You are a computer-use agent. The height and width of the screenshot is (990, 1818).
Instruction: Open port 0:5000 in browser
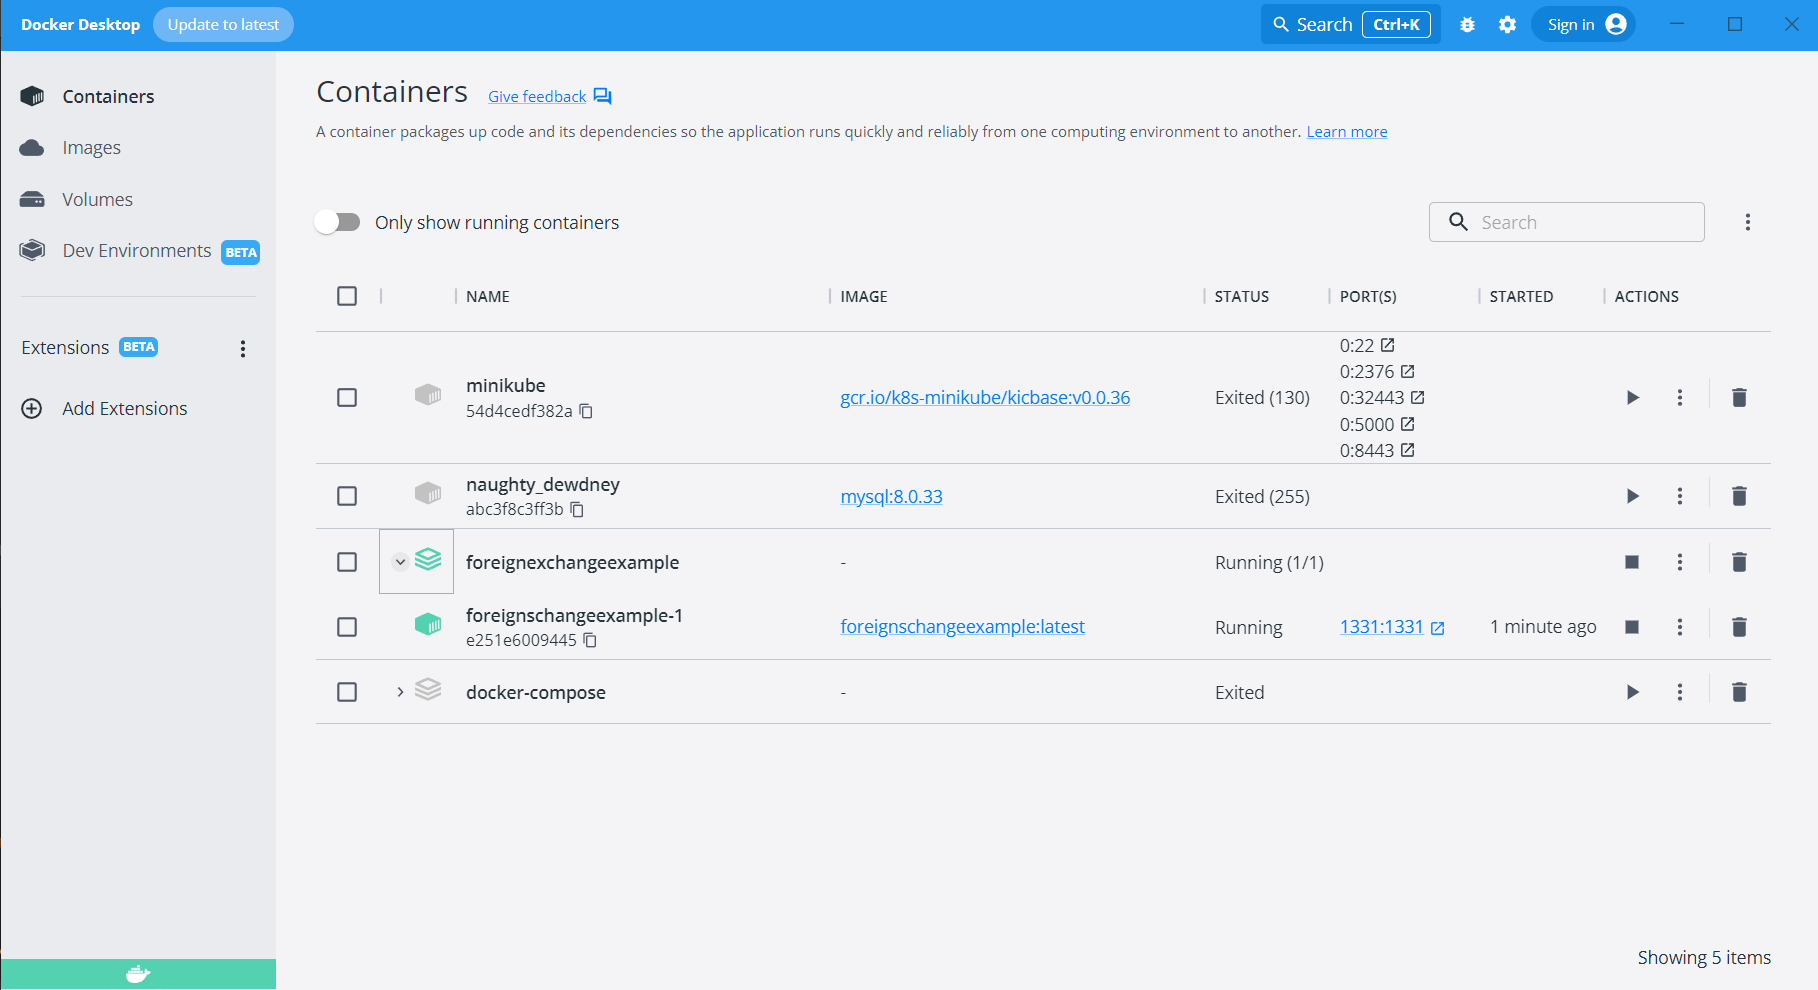coord(1407,424)
